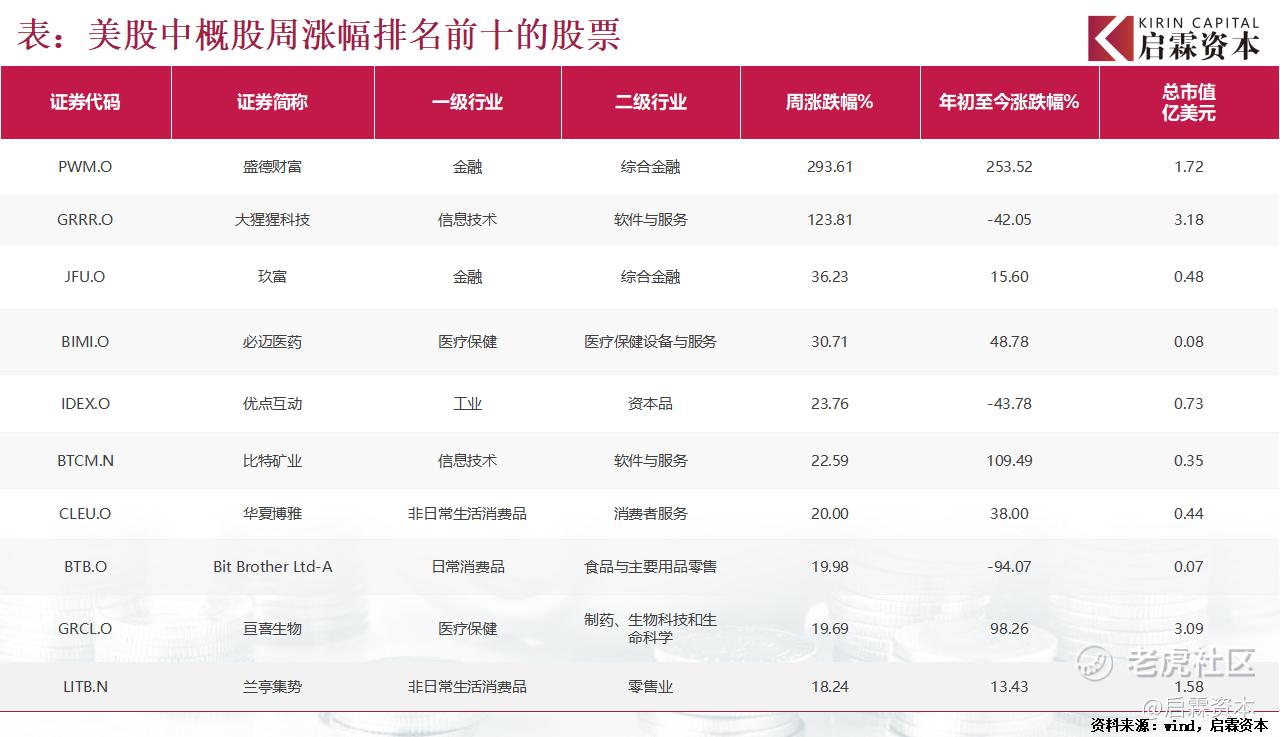Click the Kirin Capital logo
This screenshot has width=1280, height=737.
[x=1174, y=37]
